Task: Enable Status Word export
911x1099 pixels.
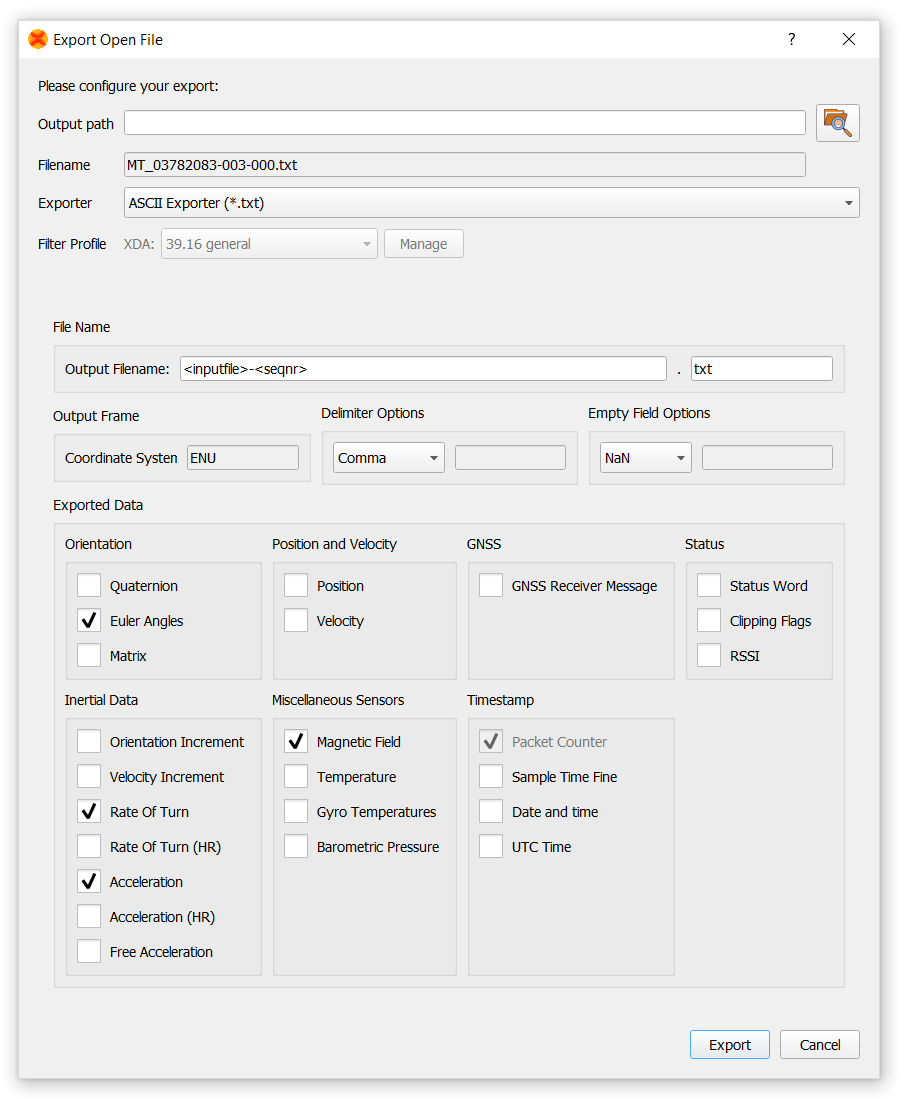Action: [709, 585]
